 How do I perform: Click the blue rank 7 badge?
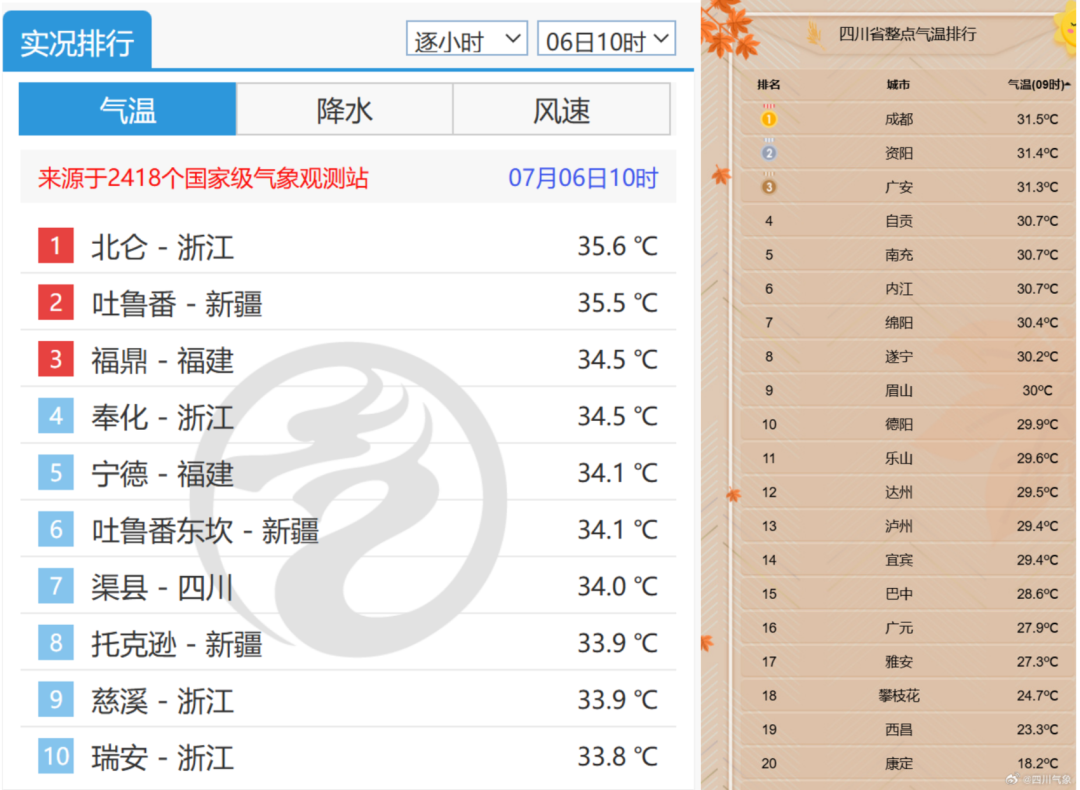(56, 586)
